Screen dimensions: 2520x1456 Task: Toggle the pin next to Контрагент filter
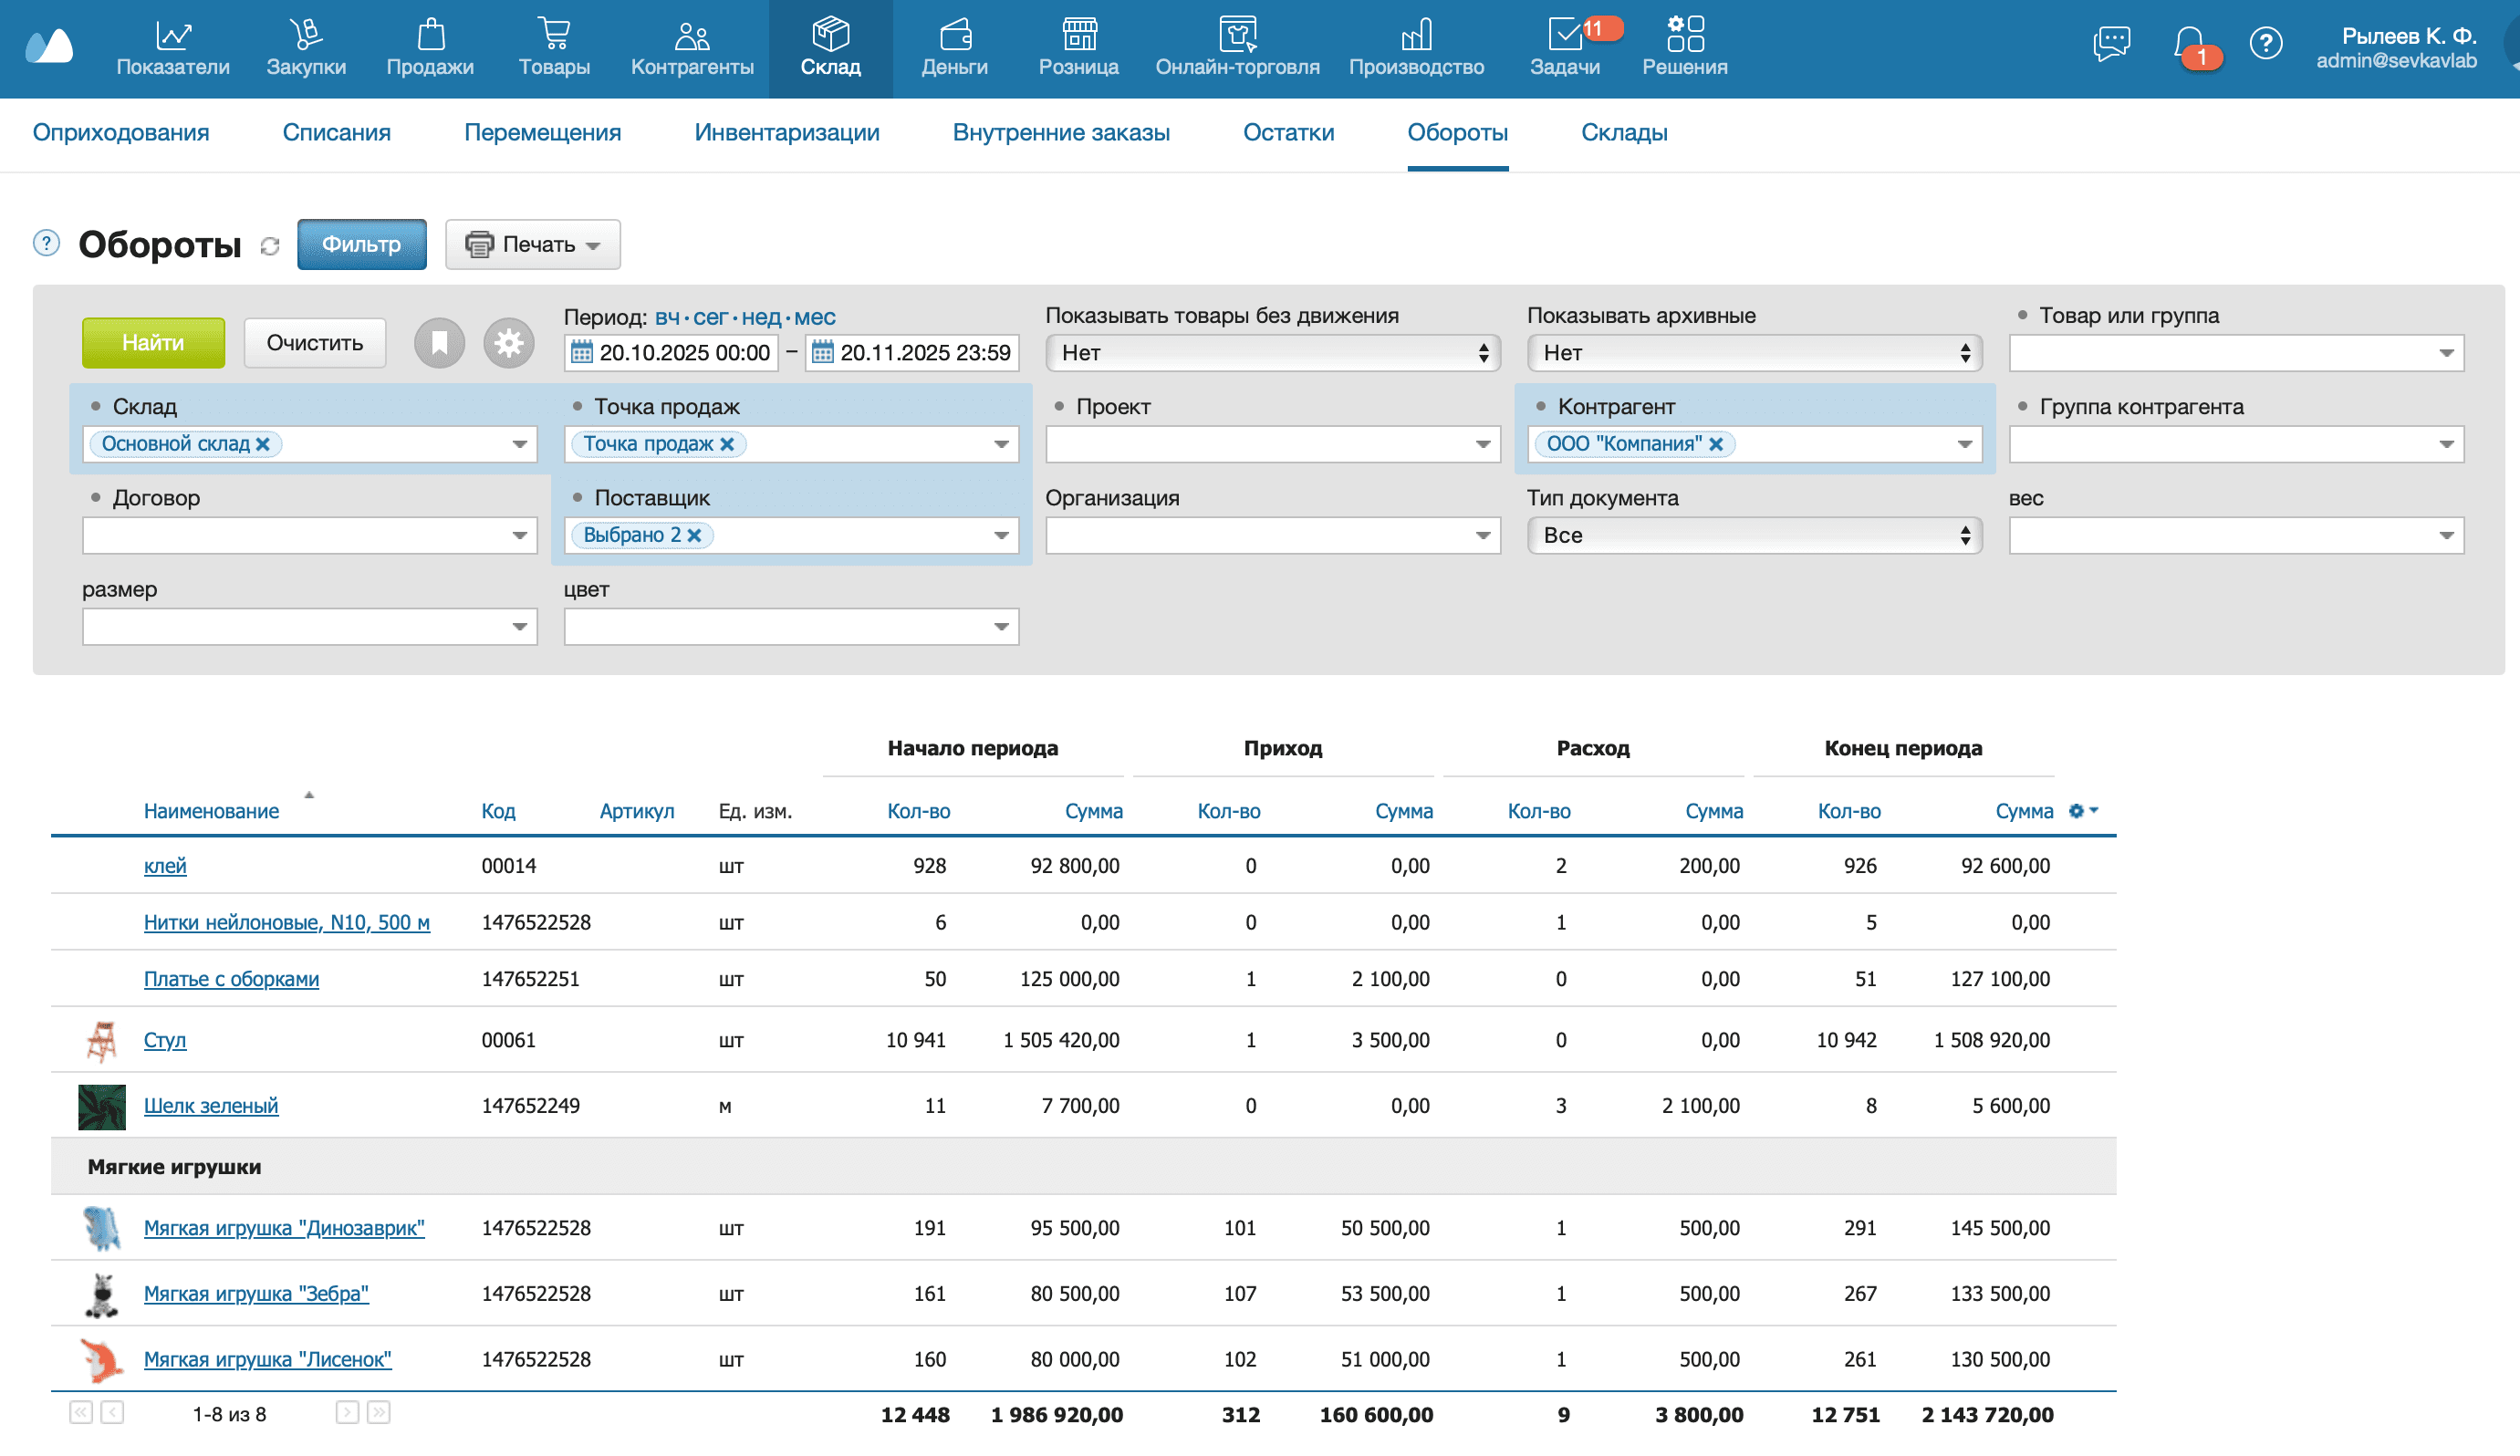click(x=1540, y=406)
